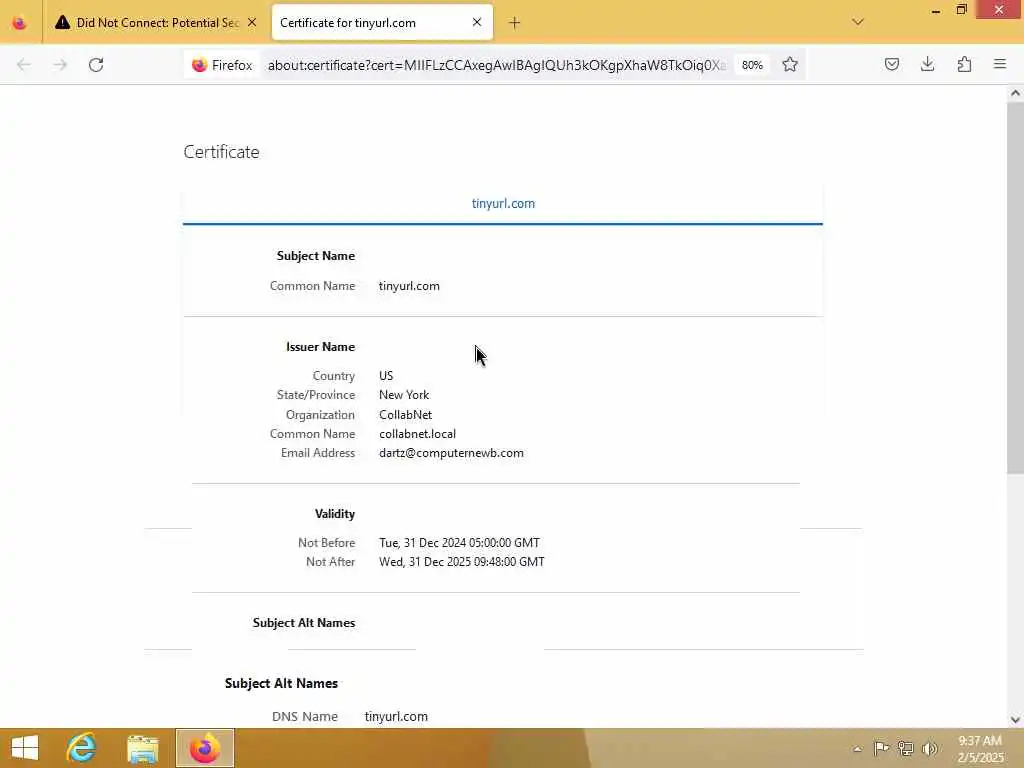1024x768 pixels.
Task: Go forward one page
Action: coord(60,65)
